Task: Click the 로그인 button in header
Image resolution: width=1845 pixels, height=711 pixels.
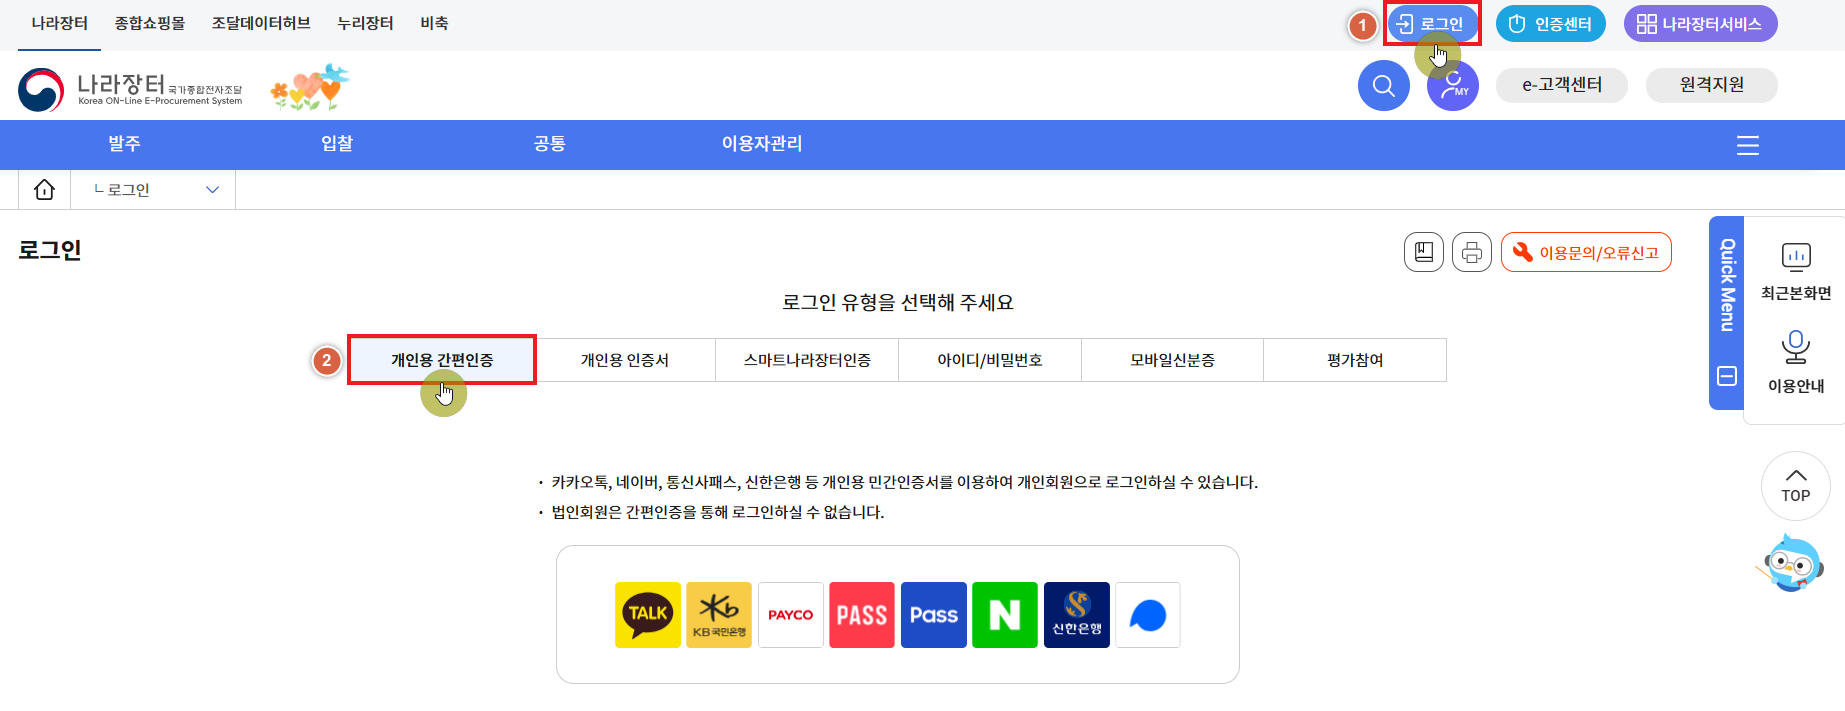Action: coord(1432,24)
